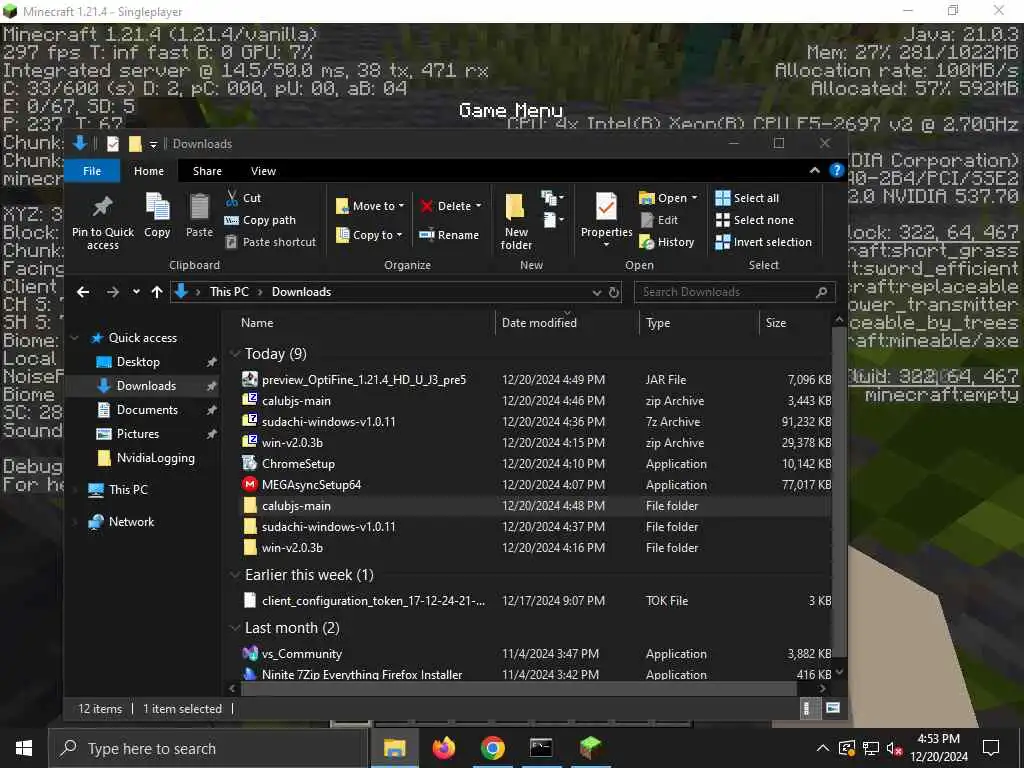The width and height of the screenshot is (1024, 768).
Task: Open the terminal icon in the taskbar
Action: tap(541, 748)
